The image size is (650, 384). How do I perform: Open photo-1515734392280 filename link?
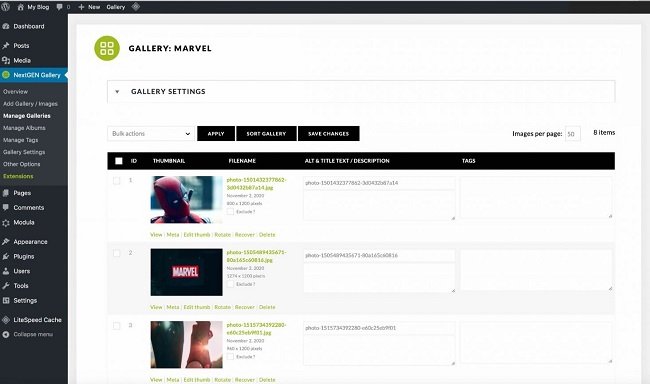point(256,329)
